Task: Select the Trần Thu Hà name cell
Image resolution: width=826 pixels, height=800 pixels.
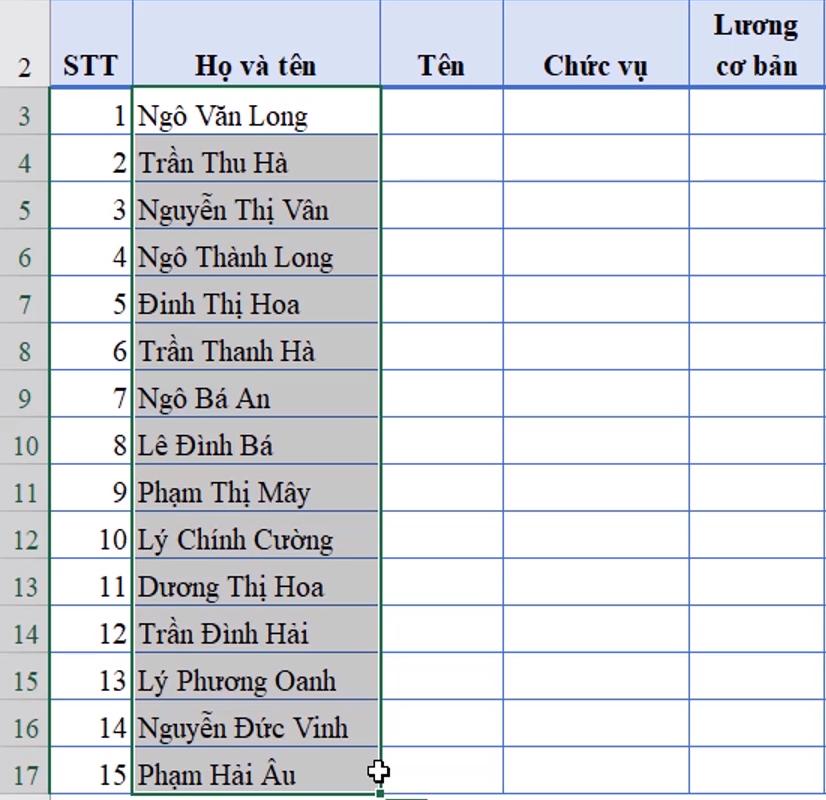Action: 255,163
